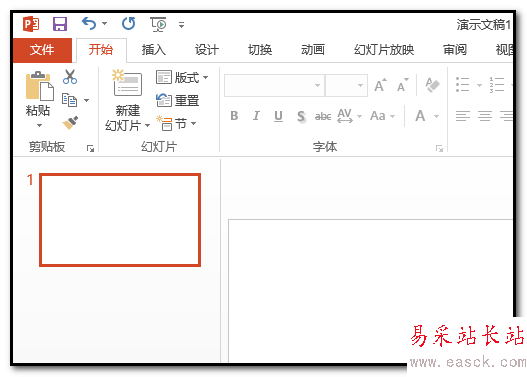
Task: Select slide 1 thumbnail
Action: 120,220
